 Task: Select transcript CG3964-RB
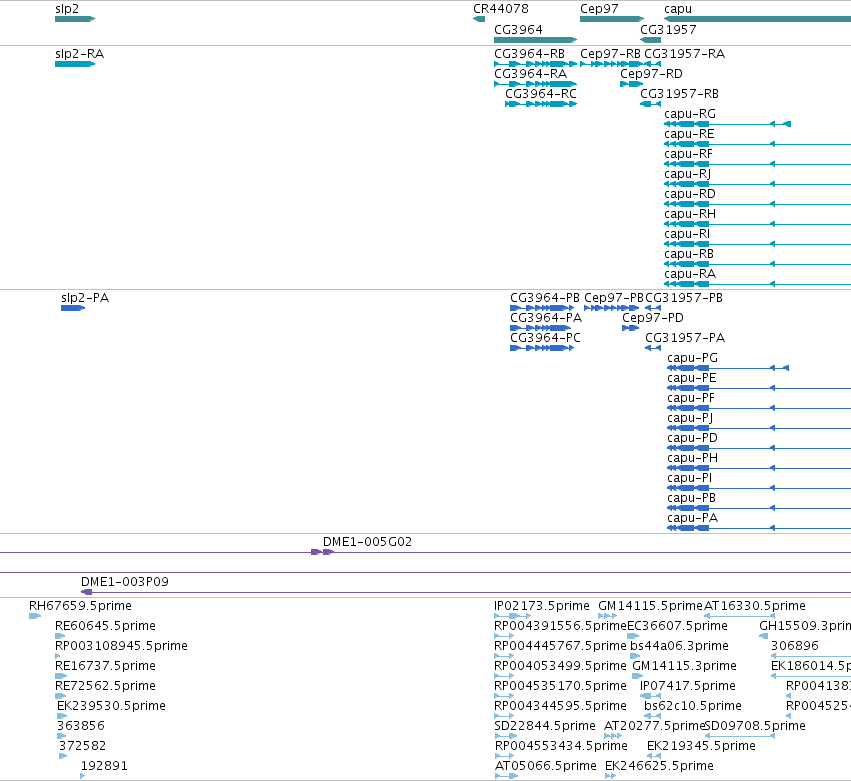535,64
